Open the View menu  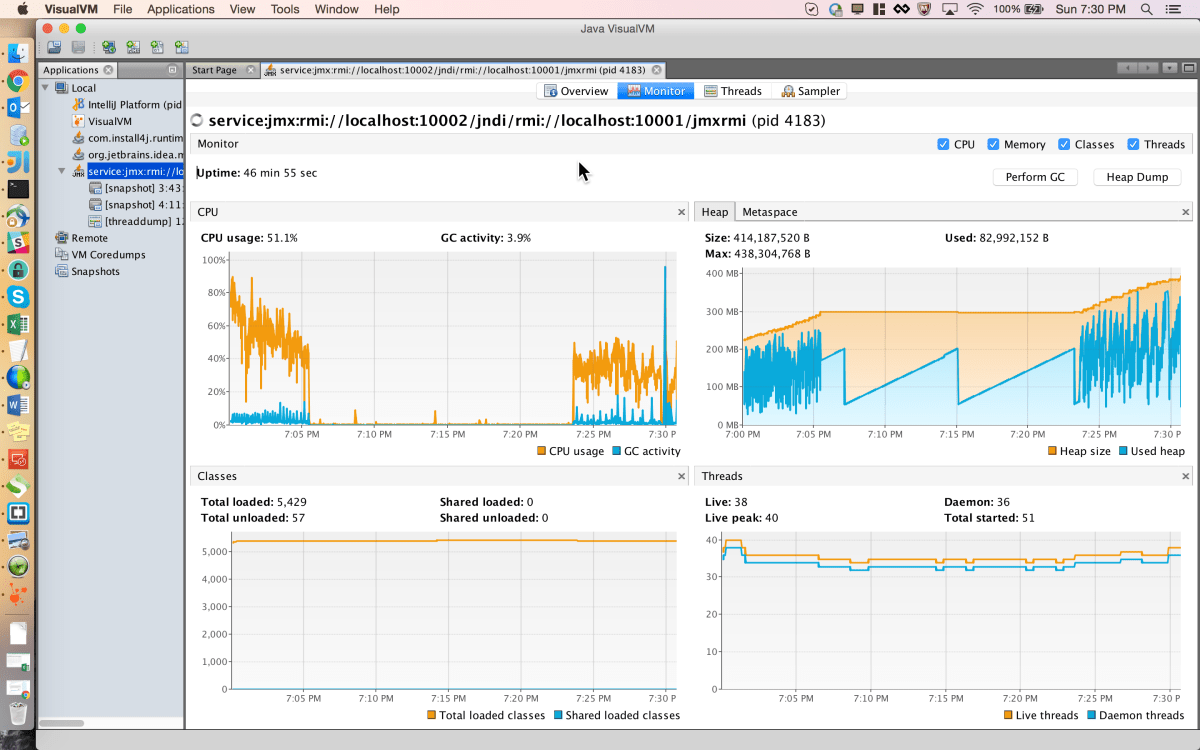[242, 9]
